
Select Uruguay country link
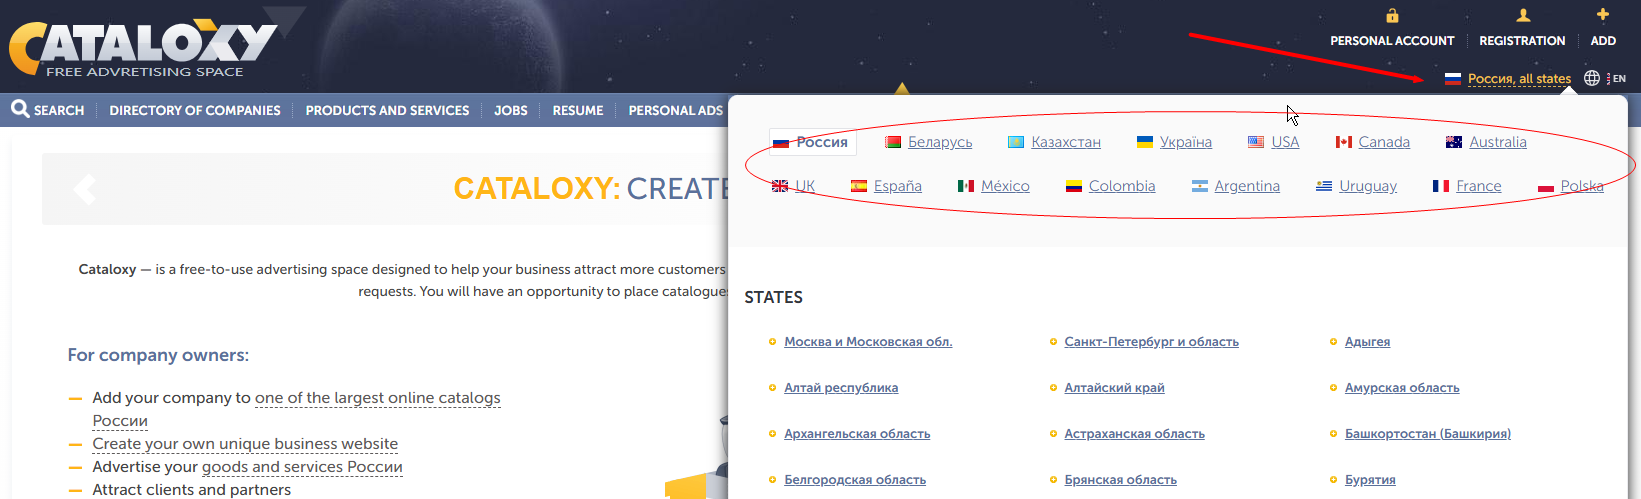(1368, 186)
